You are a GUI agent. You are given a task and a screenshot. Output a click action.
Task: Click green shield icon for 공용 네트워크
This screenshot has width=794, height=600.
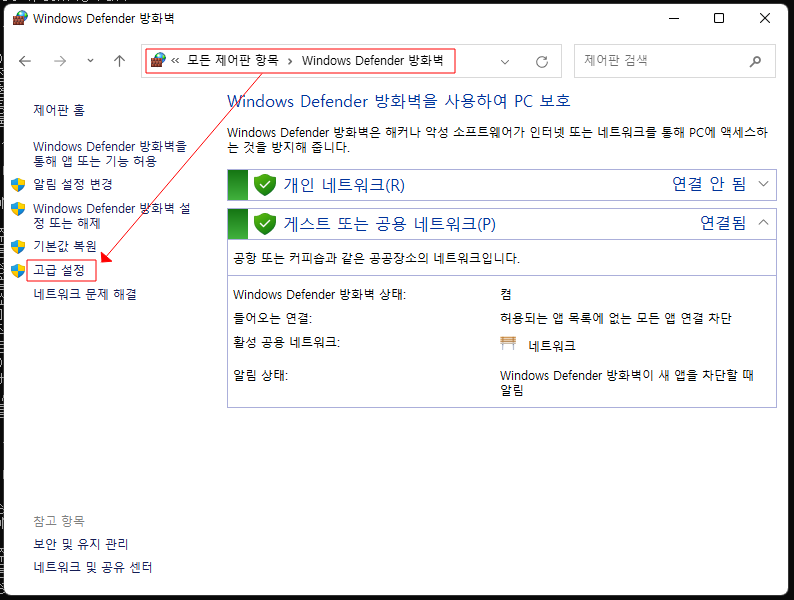click(x=264, y=224)
